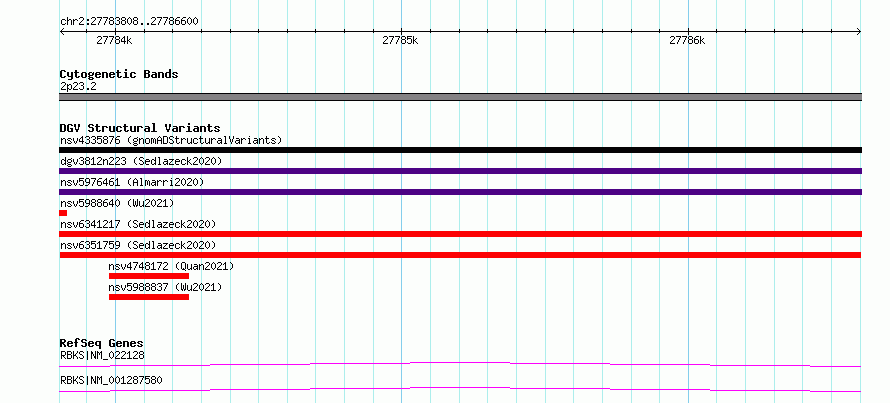The width and height of the screenshot is (890, 403).
Task: Click the 27784k ruler position
Action: coord(114,41)
